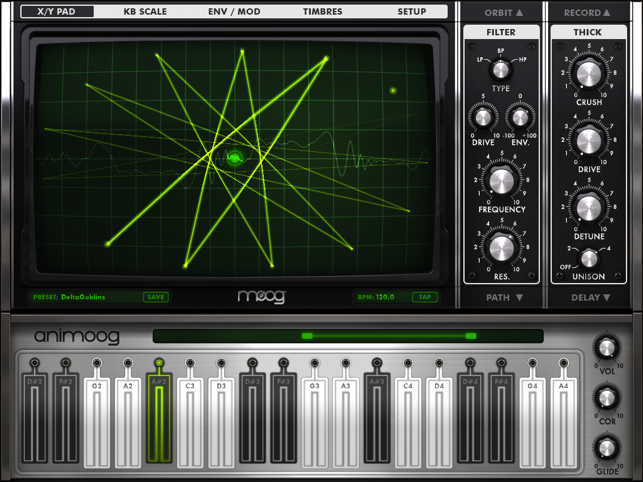Click the UNISON selector knob

[589, 258]
